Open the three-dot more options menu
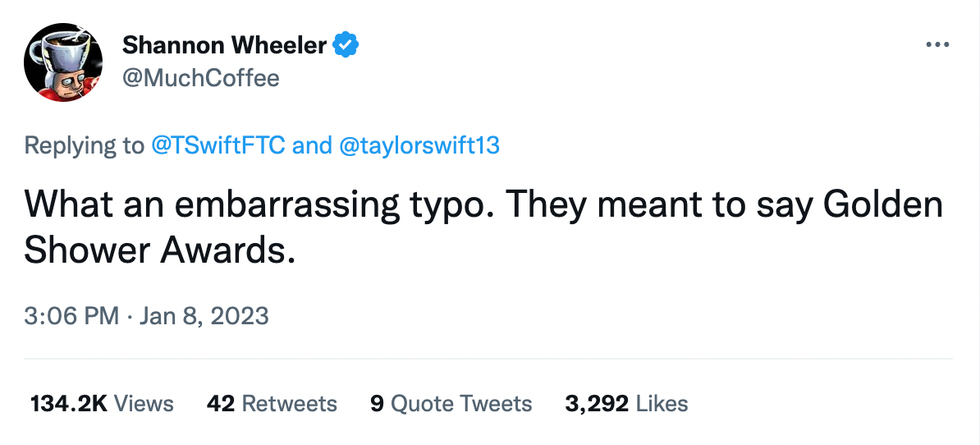980x445 pixels. (936, 46)
